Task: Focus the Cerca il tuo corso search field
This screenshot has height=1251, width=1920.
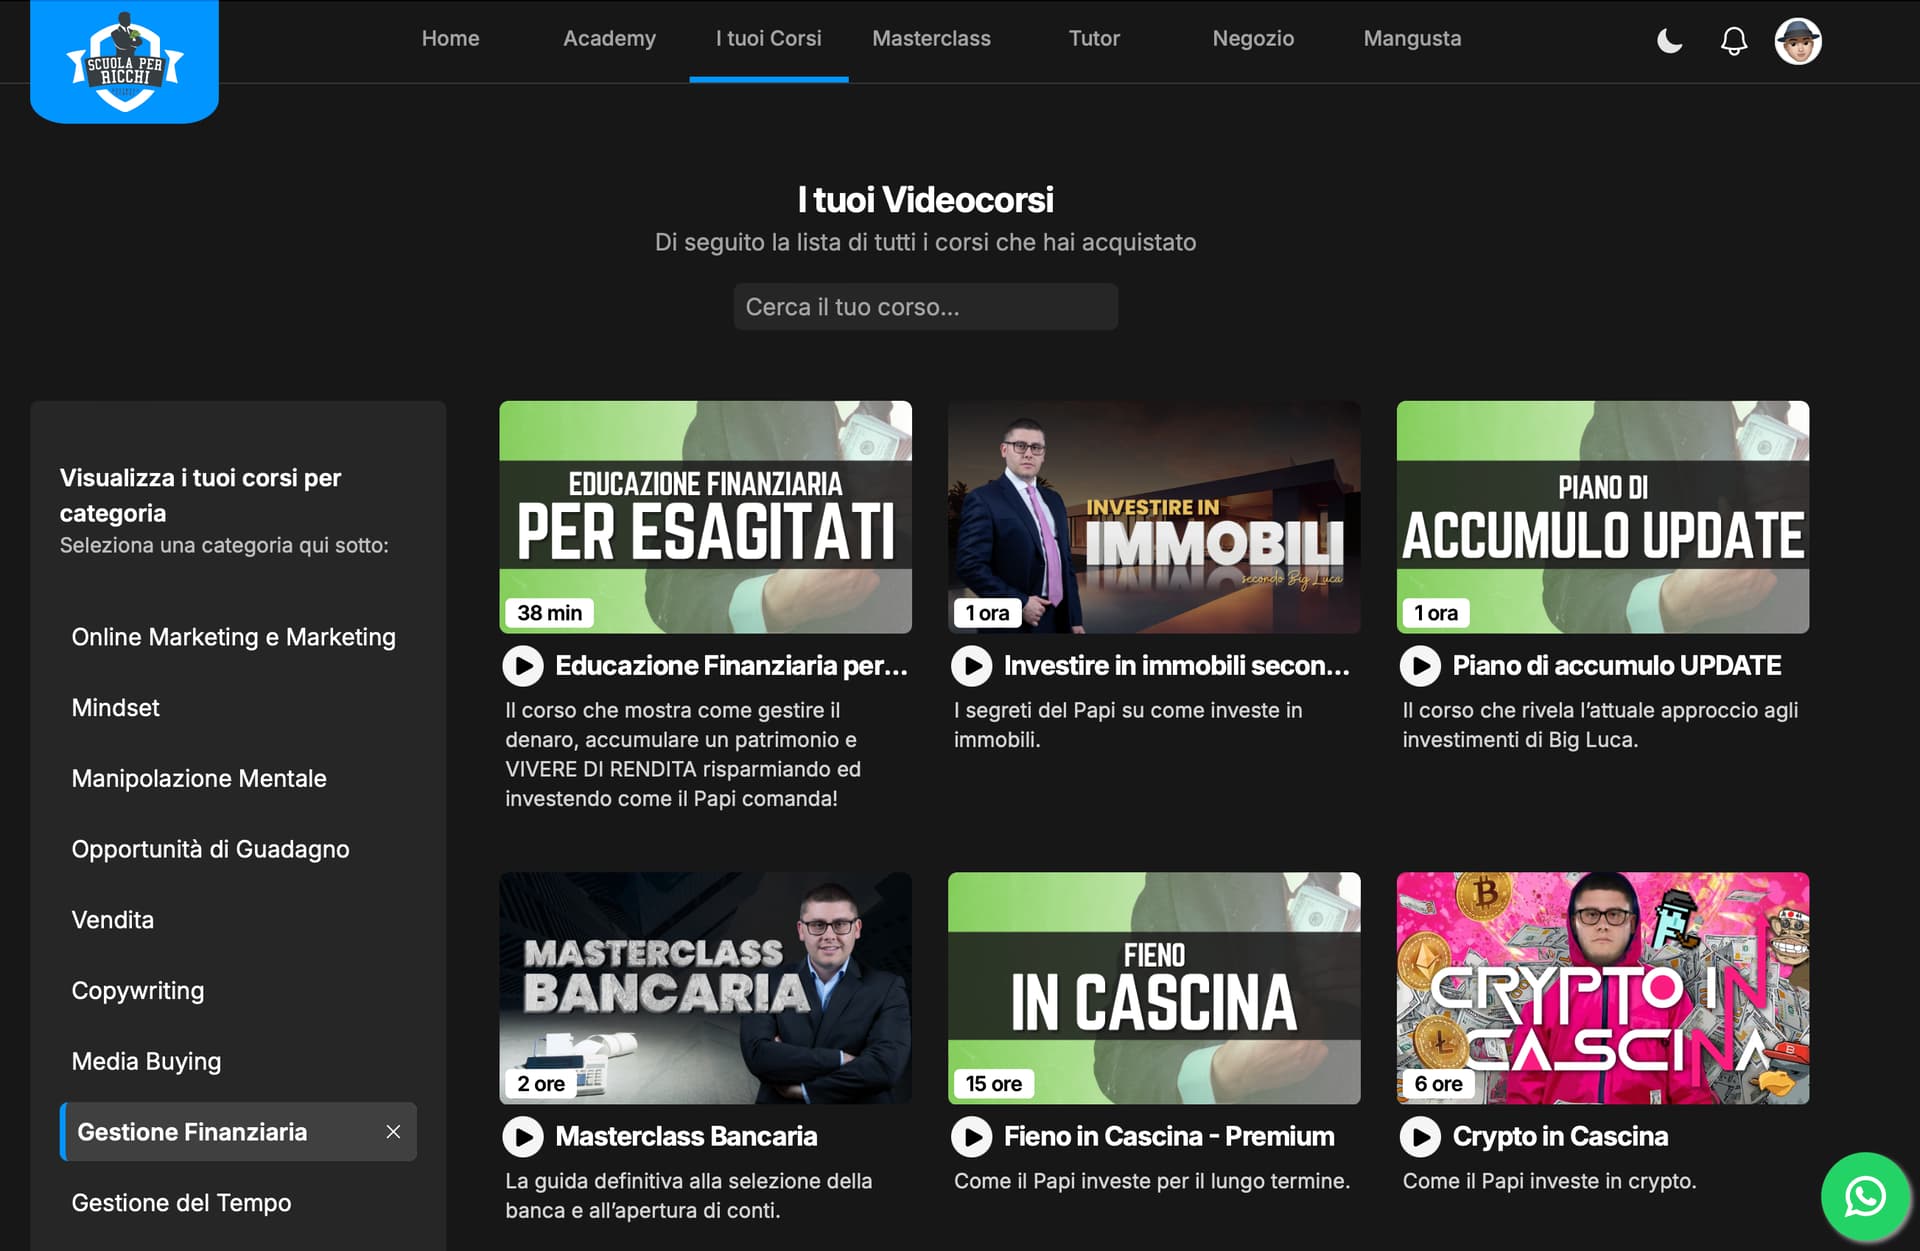Action: point(925,307)
